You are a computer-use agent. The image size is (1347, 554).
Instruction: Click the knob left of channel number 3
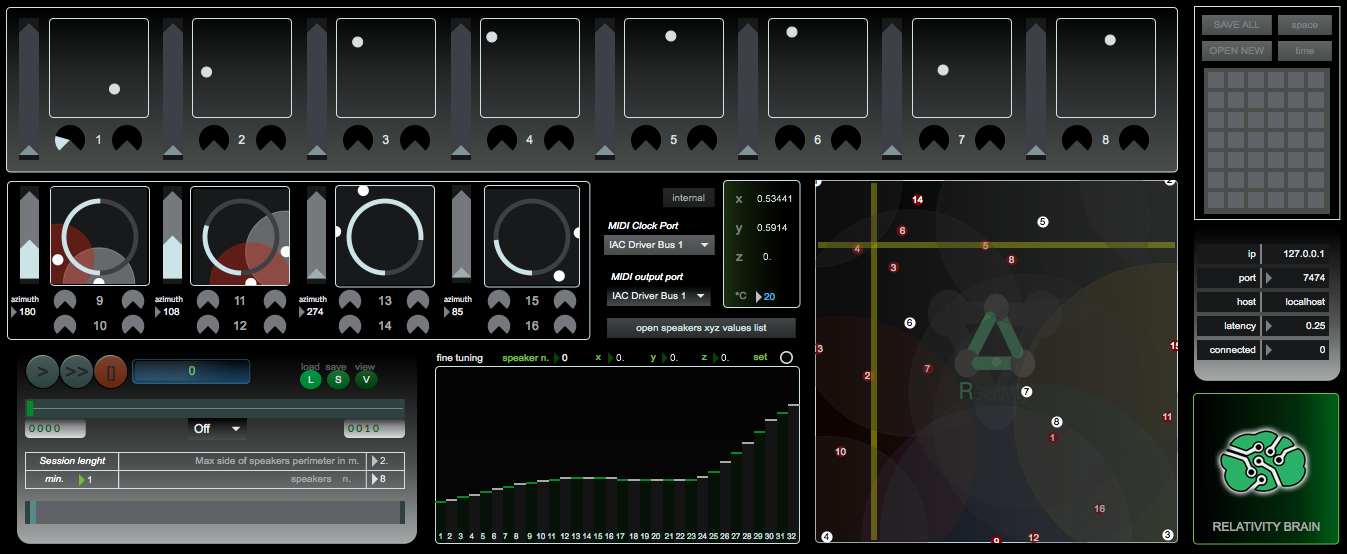click(x=358, y=139)
